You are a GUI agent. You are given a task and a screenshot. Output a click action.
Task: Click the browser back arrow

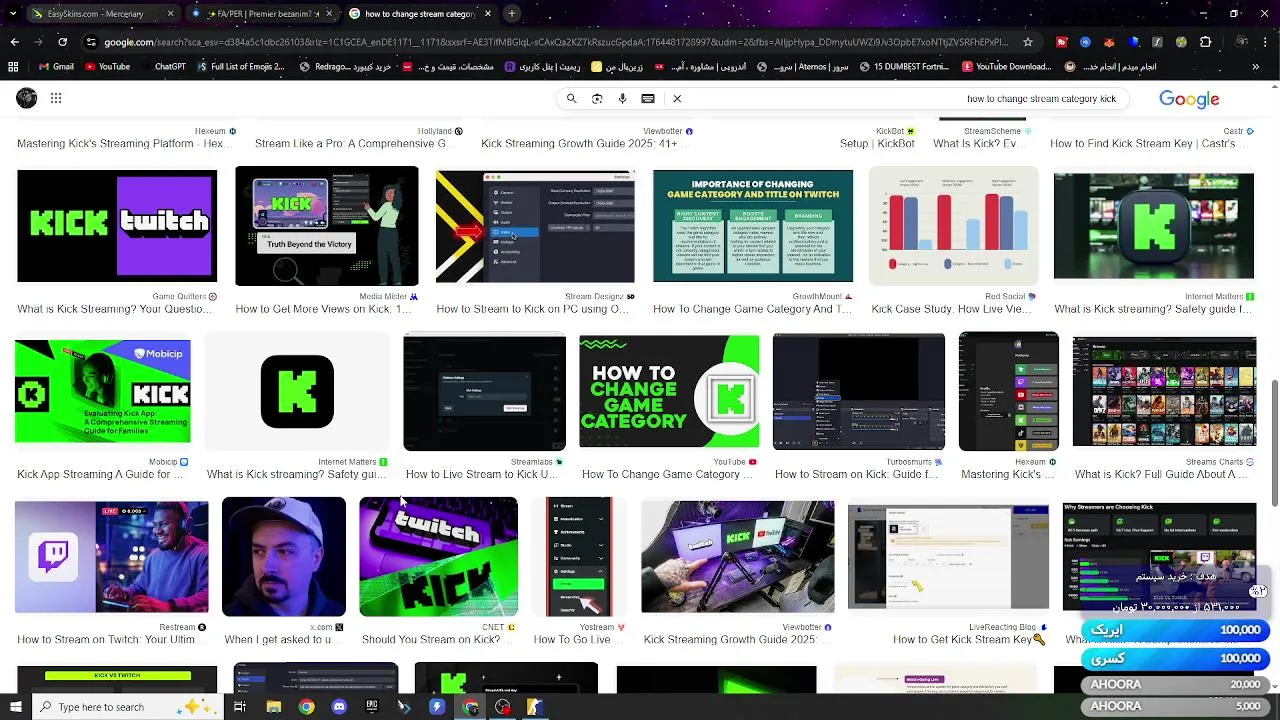[14, 42]
